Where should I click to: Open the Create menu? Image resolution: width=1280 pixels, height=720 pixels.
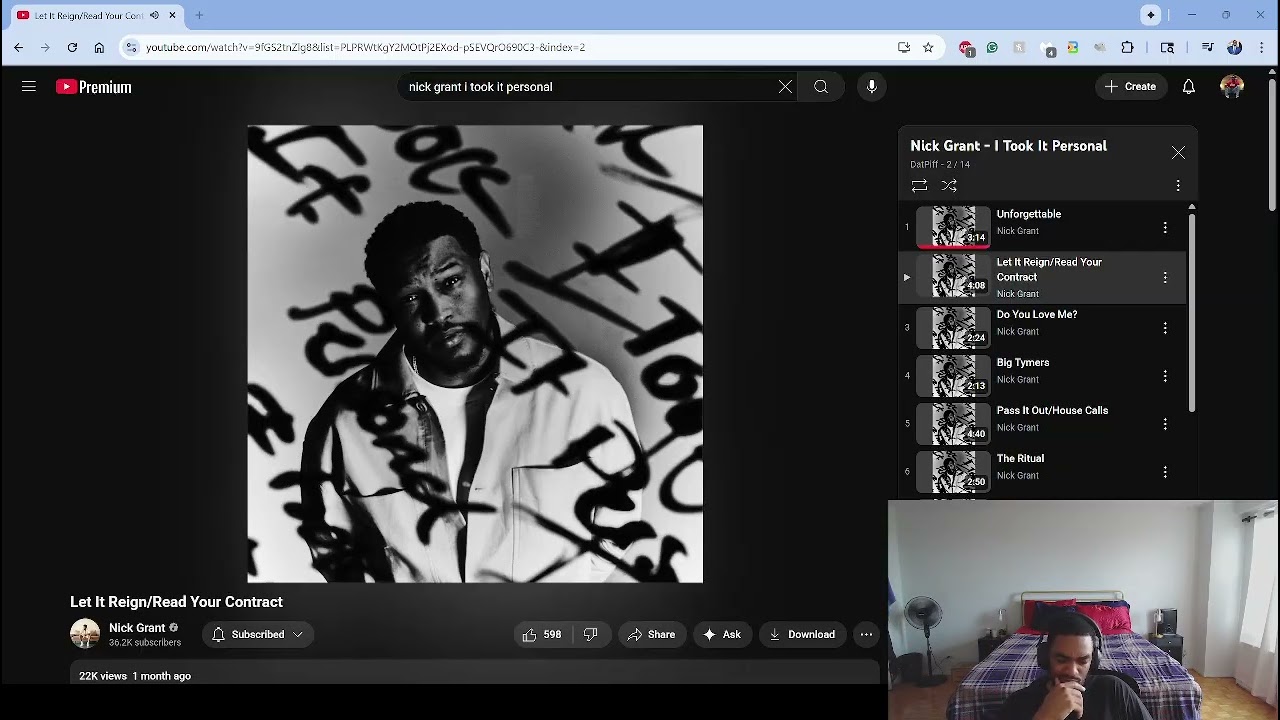click(x=1130, y=87)
